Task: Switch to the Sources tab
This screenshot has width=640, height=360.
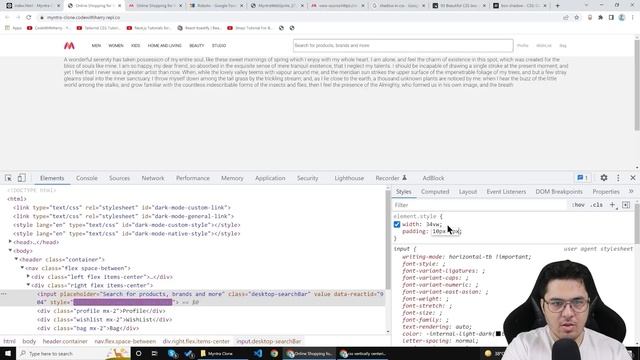Action: coord(119,178)
